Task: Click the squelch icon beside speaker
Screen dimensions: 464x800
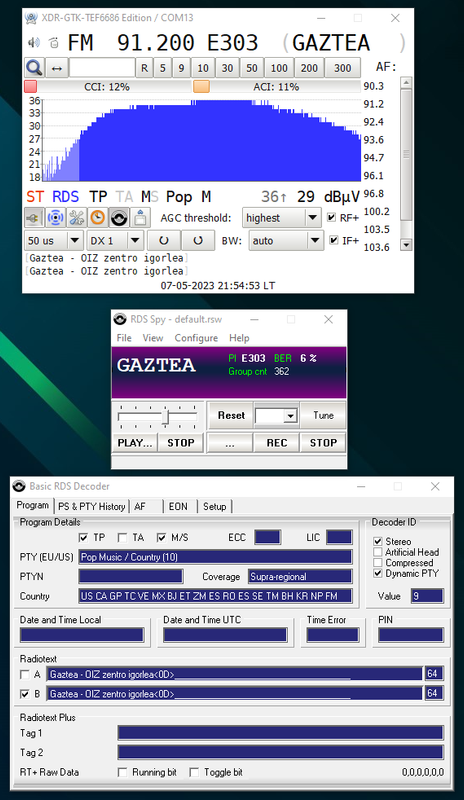Action: 54,43
